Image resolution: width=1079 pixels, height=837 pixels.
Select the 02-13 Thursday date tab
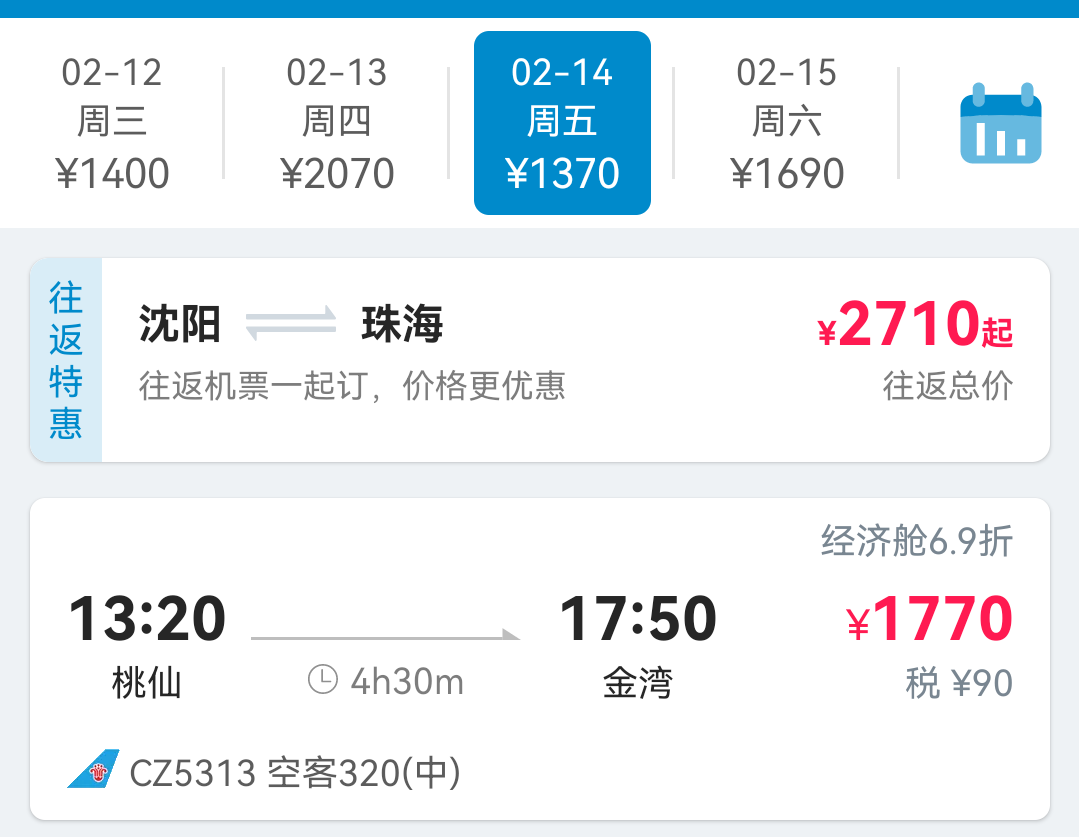[336, 123]
